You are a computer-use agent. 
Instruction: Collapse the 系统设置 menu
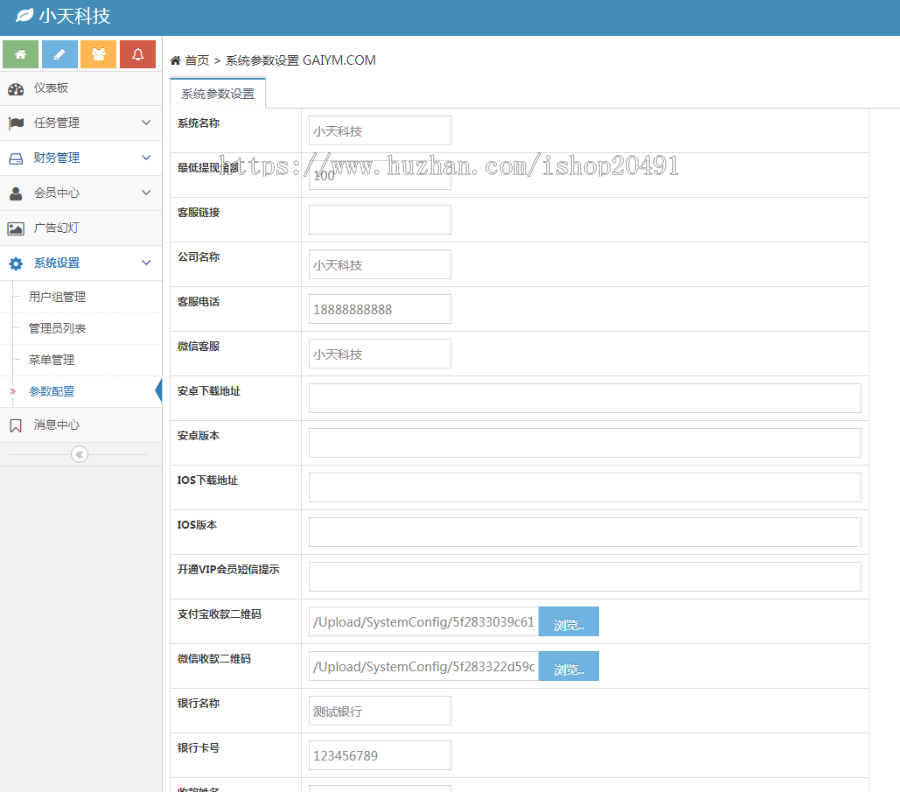point(80,263)
